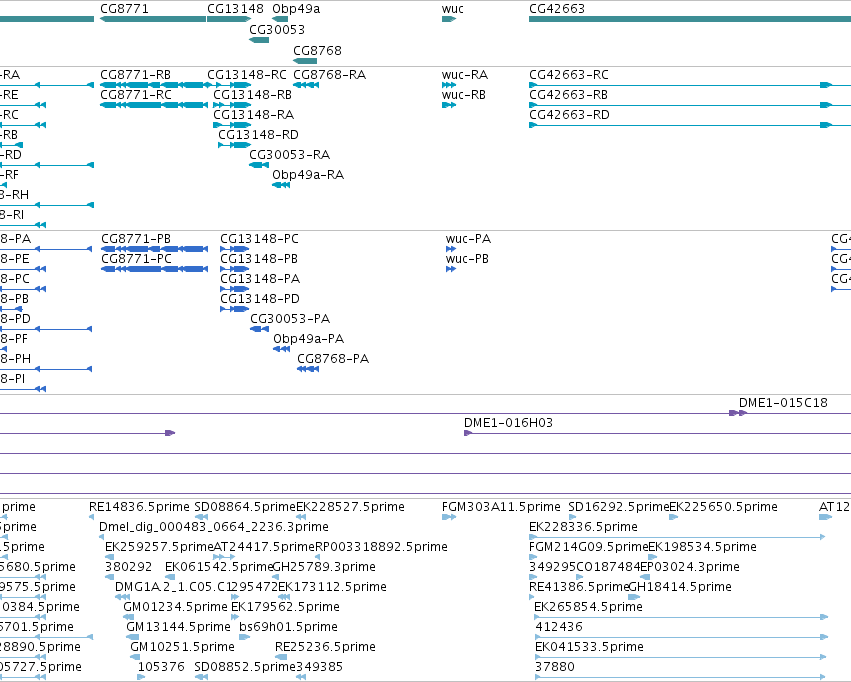Image resolution: width=851 pixels, height=682 pixels.
Task: Select the CG8768 gene label
Action: click(317, 50)
